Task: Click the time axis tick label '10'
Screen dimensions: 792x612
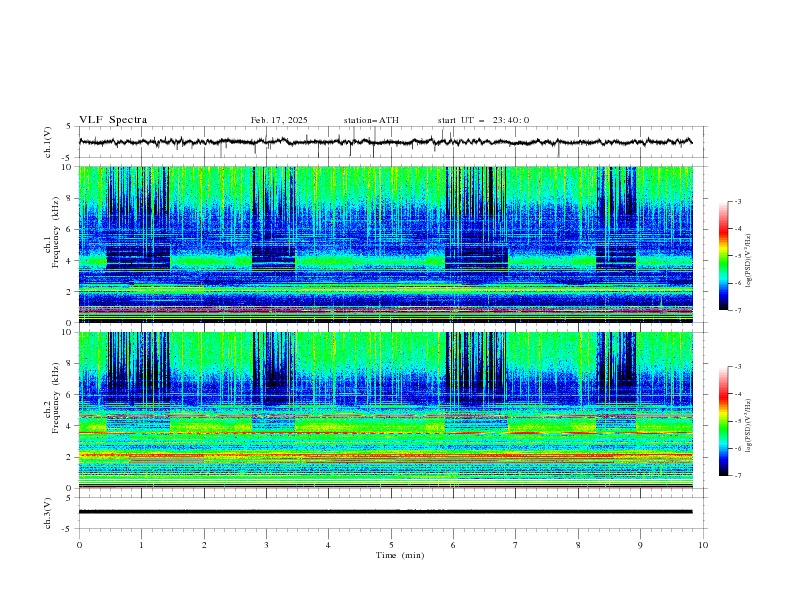Action: click(x=703, y=545)
